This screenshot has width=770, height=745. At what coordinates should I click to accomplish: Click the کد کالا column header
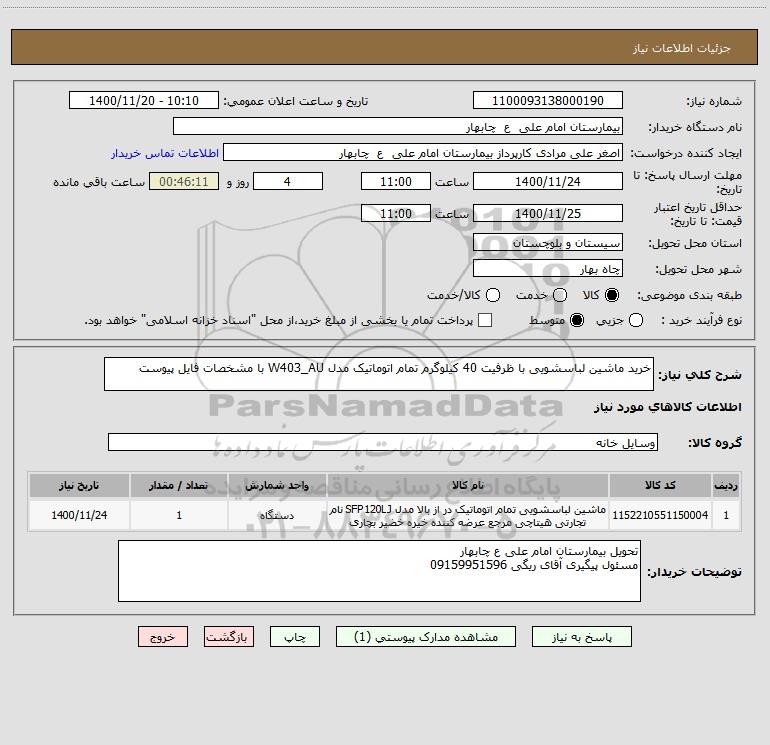click(x=660, y=485)
